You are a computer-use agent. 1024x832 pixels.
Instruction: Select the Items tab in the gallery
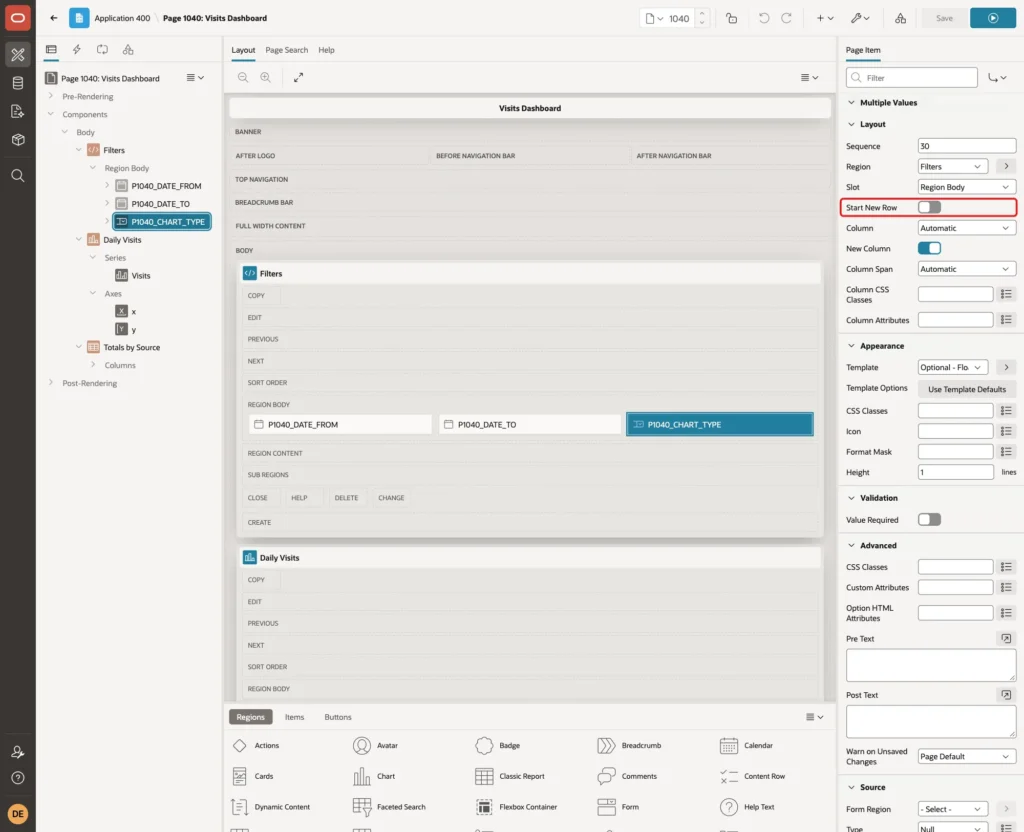tap(295, 717)
